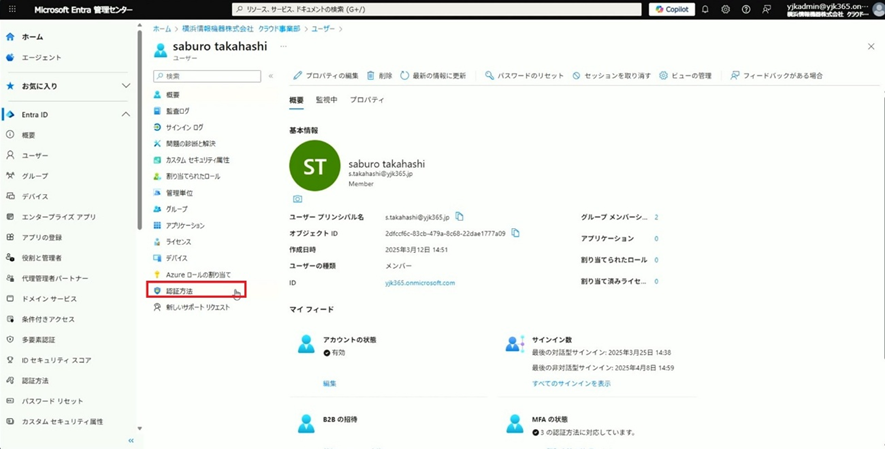Open サインイン ログ in user menu
The height and width of the screenshot is (449, 885).
[184, 127]
